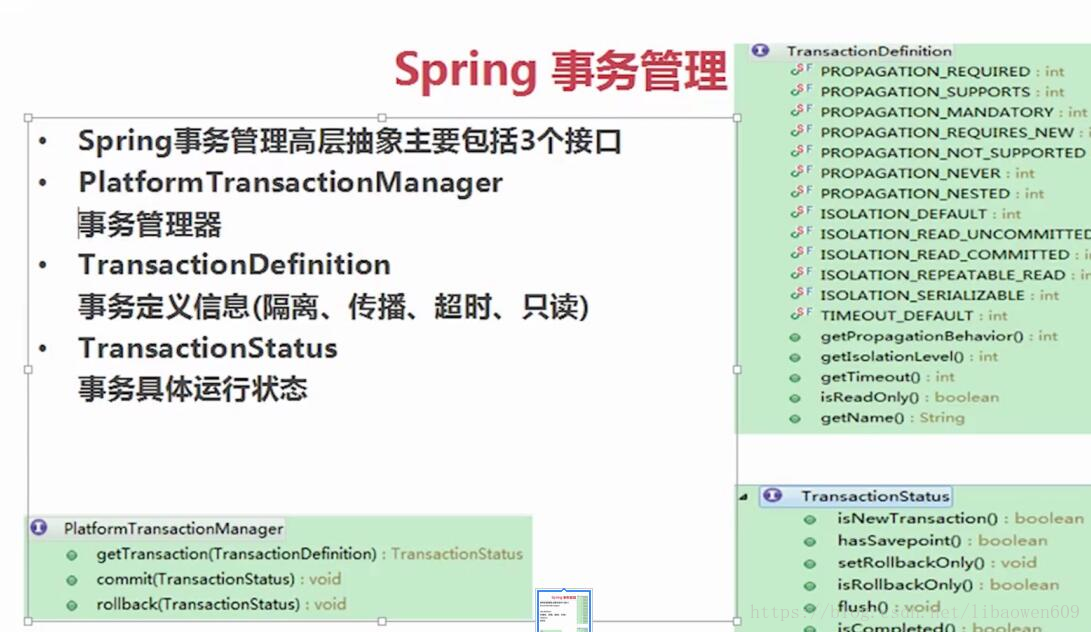
Task: Click the setRollbackOnly() method icon
Action: pyautogui.click(x=810, y=563)
